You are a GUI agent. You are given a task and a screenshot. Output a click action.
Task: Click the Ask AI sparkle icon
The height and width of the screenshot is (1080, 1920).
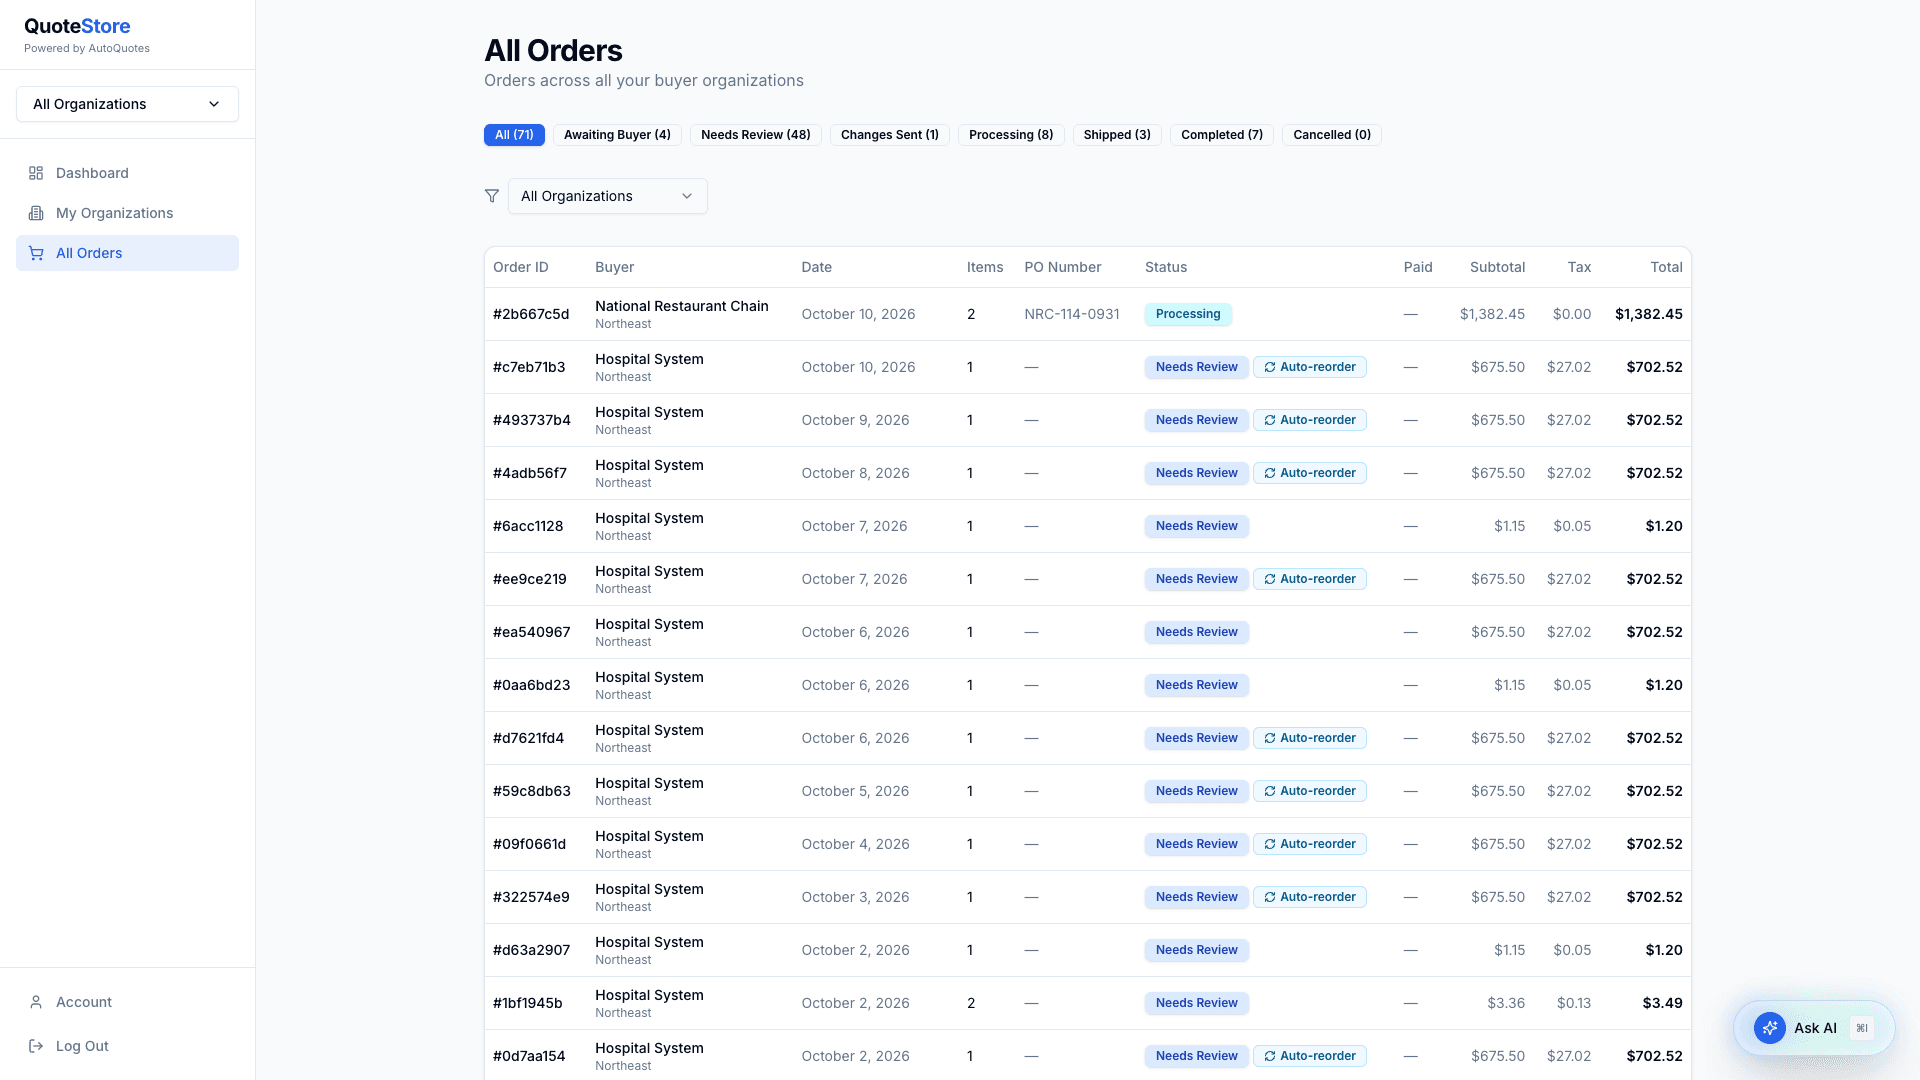click(x=1769, y=1028)
